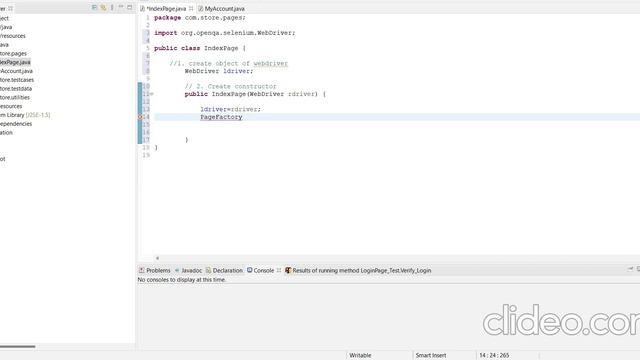Image resolution: width=640 pixels, height=360 pixels.
Task: Click Java file icon on MyAccount.java tab
Action: tap(200, 9)
